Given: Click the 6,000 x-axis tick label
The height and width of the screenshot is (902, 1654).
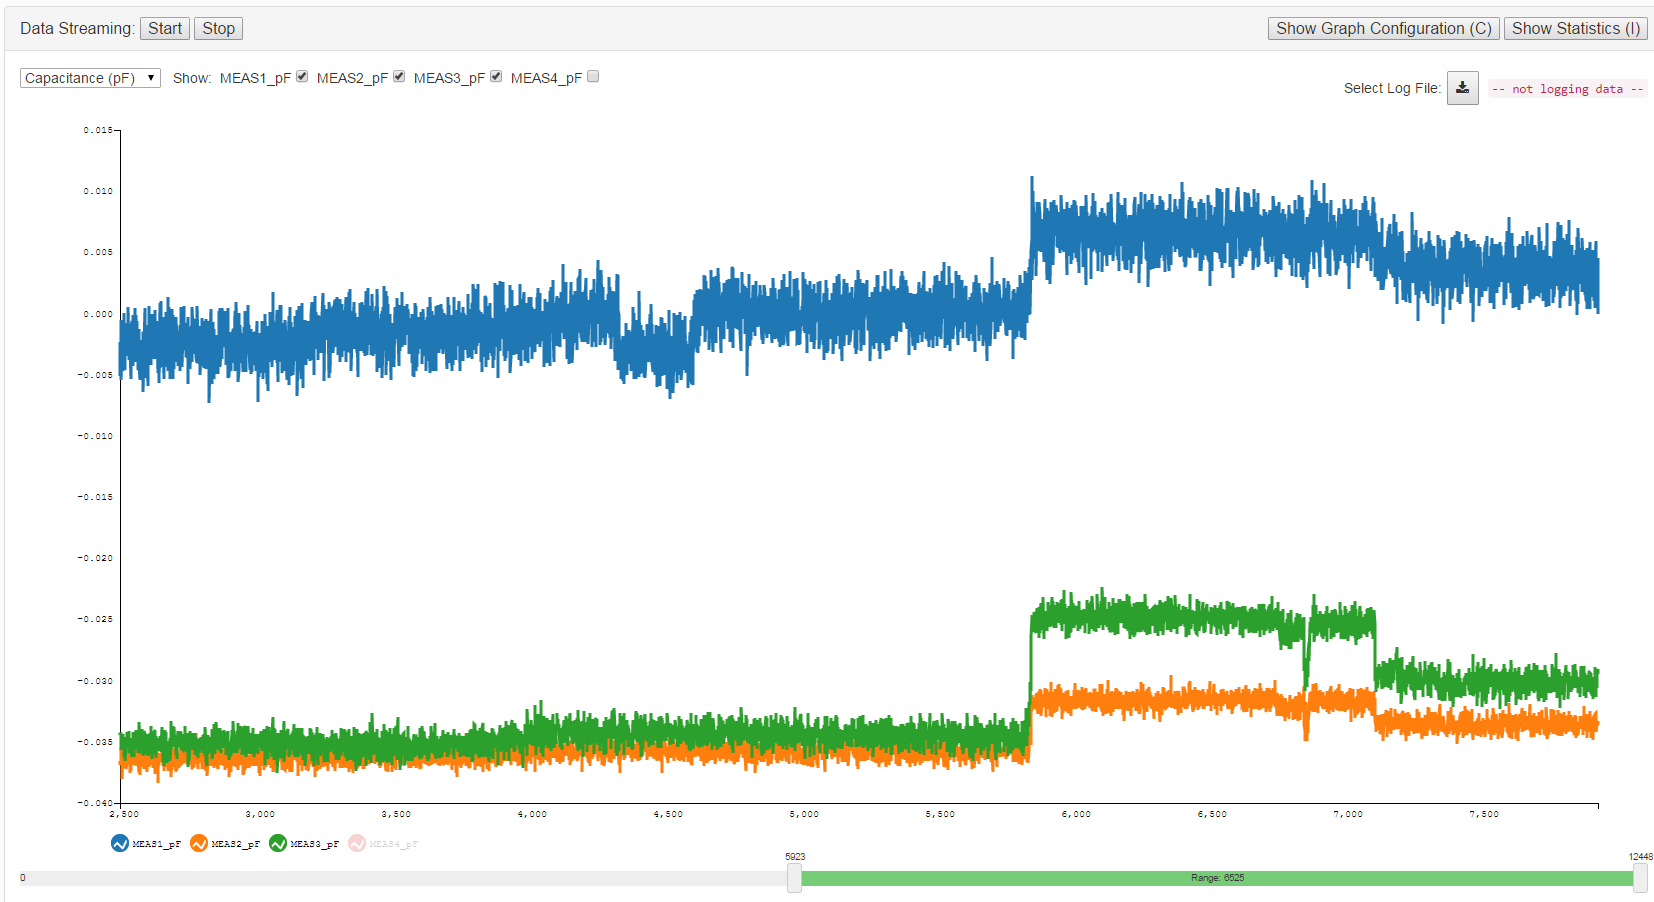Looking at the screenshot, I should pos(1076,814).
